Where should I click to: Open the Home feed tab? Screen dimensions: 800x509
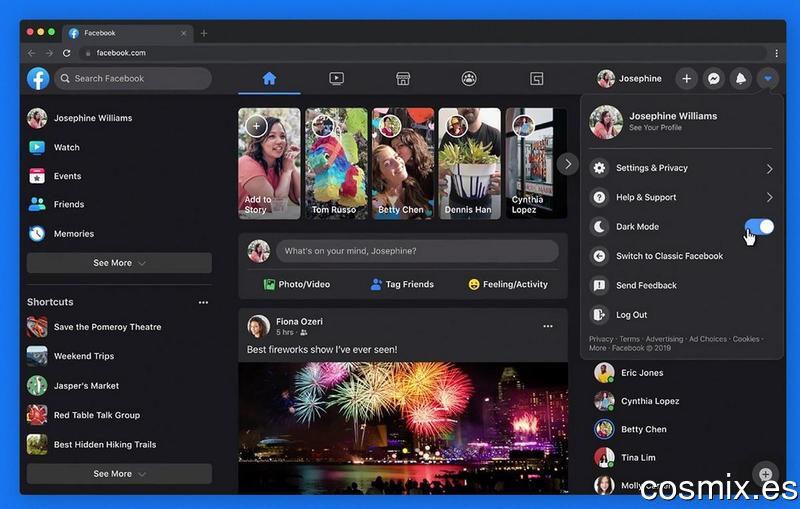(269, 79)
